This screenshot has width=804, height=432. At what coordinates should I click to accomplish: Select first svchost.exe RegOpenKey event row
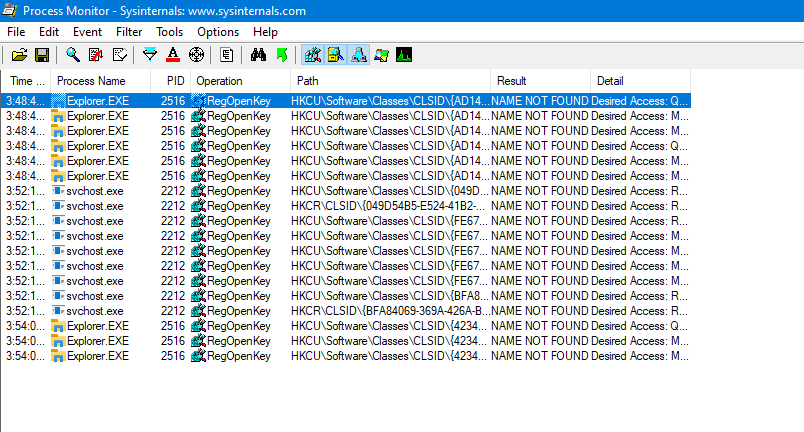click(300, 191)
